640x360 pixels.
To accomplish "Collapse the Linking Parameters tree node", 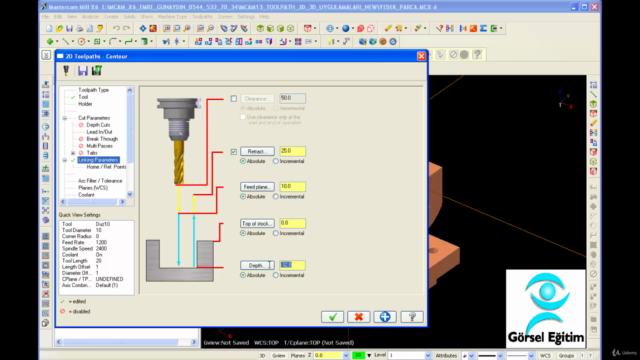I will (64, 160).
